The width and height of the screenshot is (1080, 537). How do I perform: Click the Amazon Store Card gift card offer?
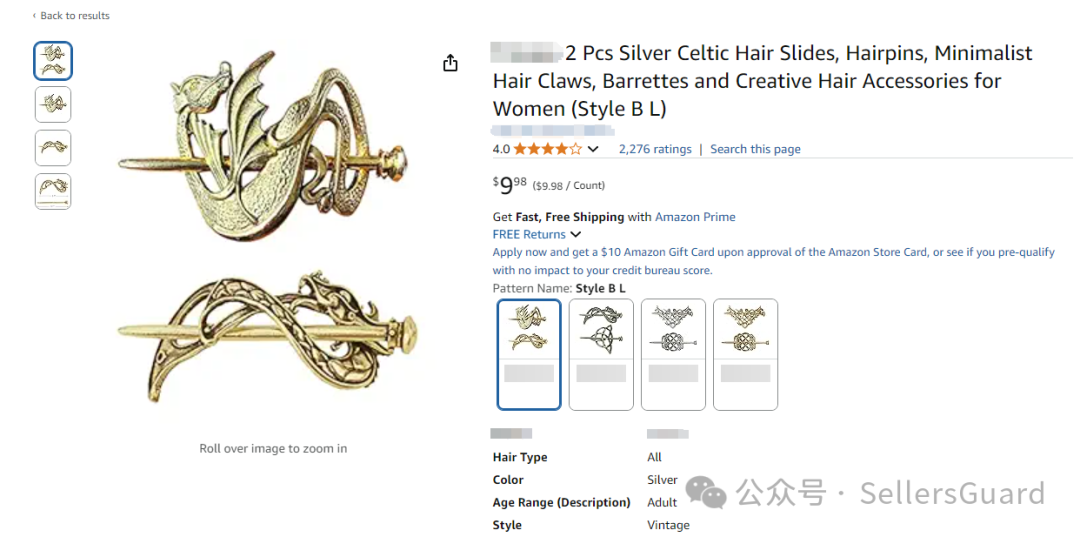coord(773,261)
